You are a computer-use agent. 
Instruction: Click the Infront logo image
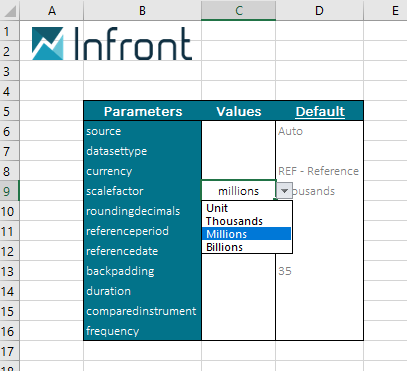(x=112, y=44)
